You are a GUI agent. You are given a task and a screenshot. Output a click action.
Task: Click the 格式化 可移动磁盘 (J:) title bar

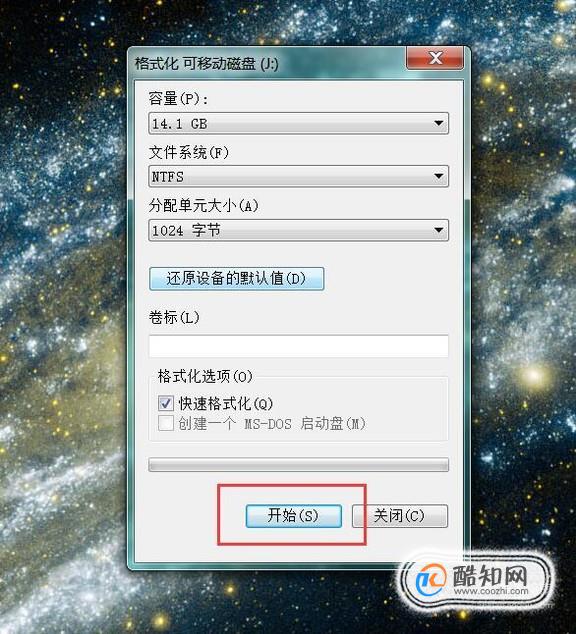[267, 63]
